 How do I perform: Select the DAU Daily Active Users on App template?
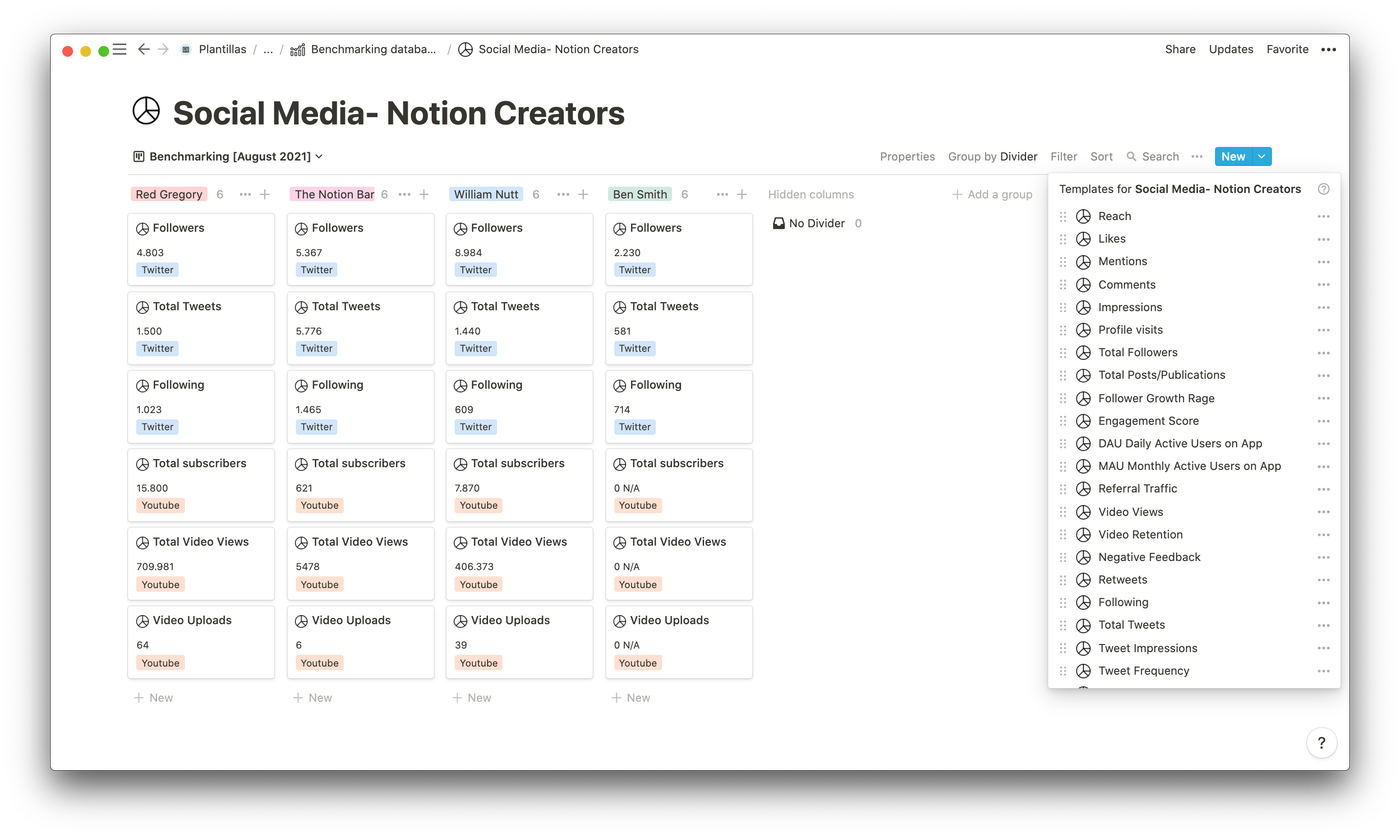[x=1194, y=444]
